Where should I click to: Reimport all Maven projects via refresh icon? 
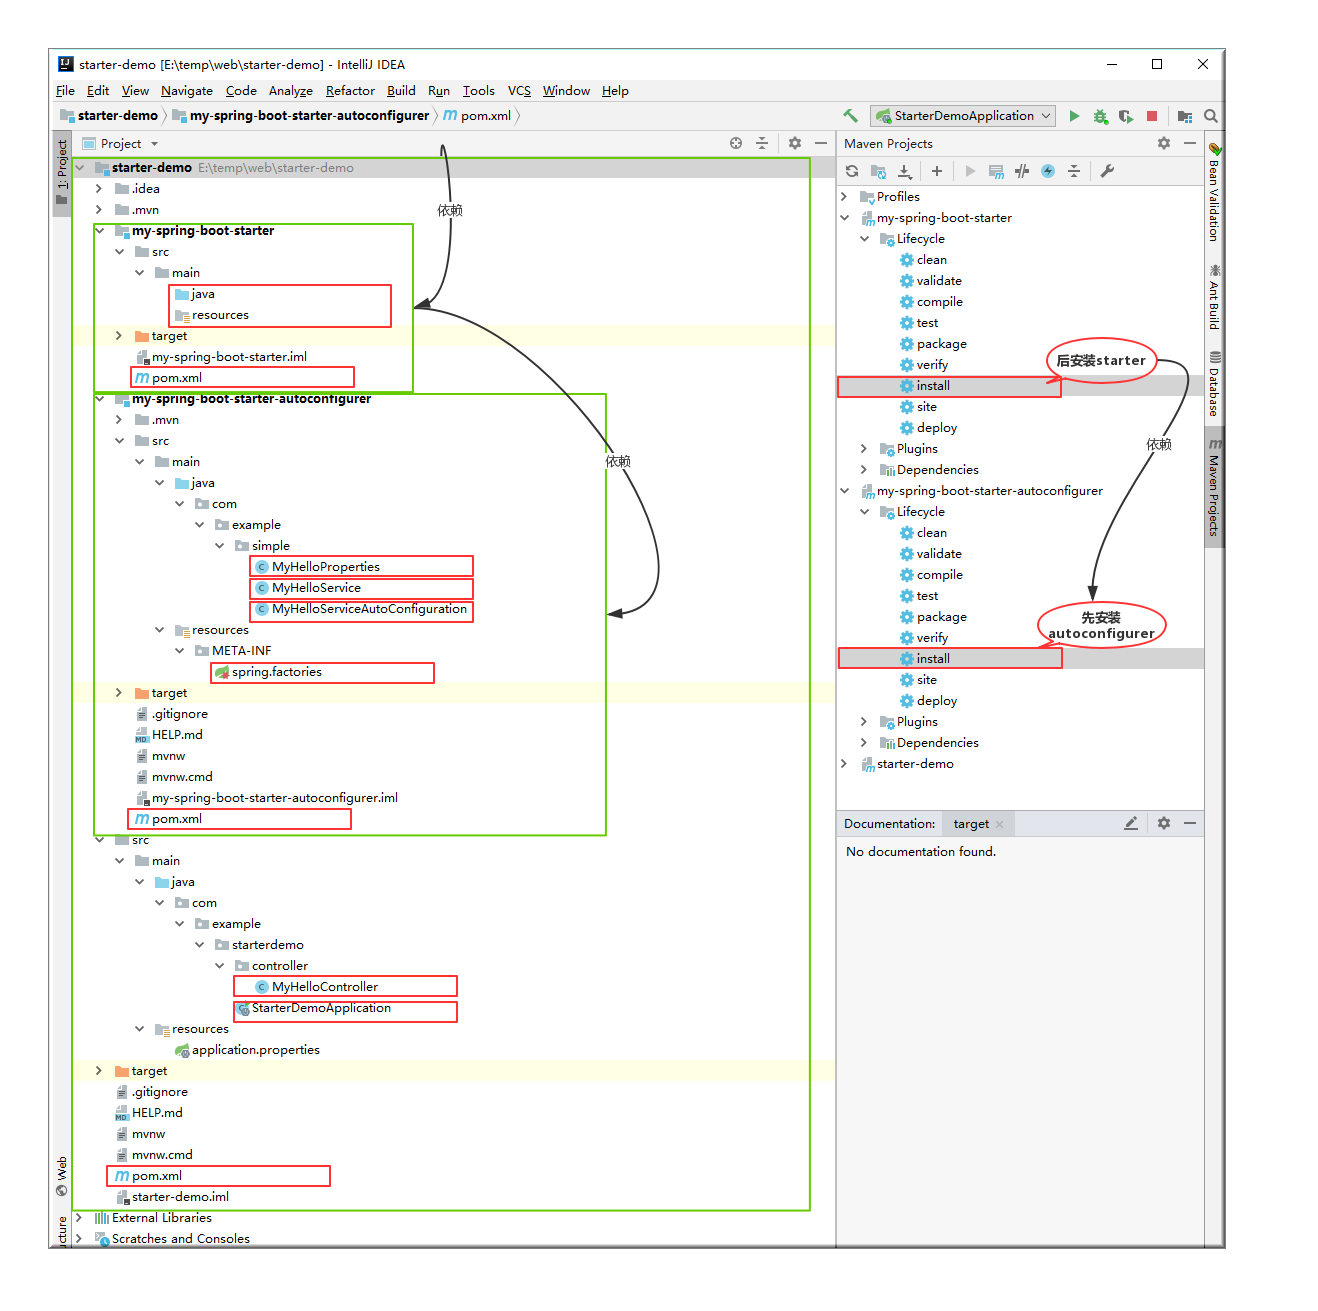852,171
